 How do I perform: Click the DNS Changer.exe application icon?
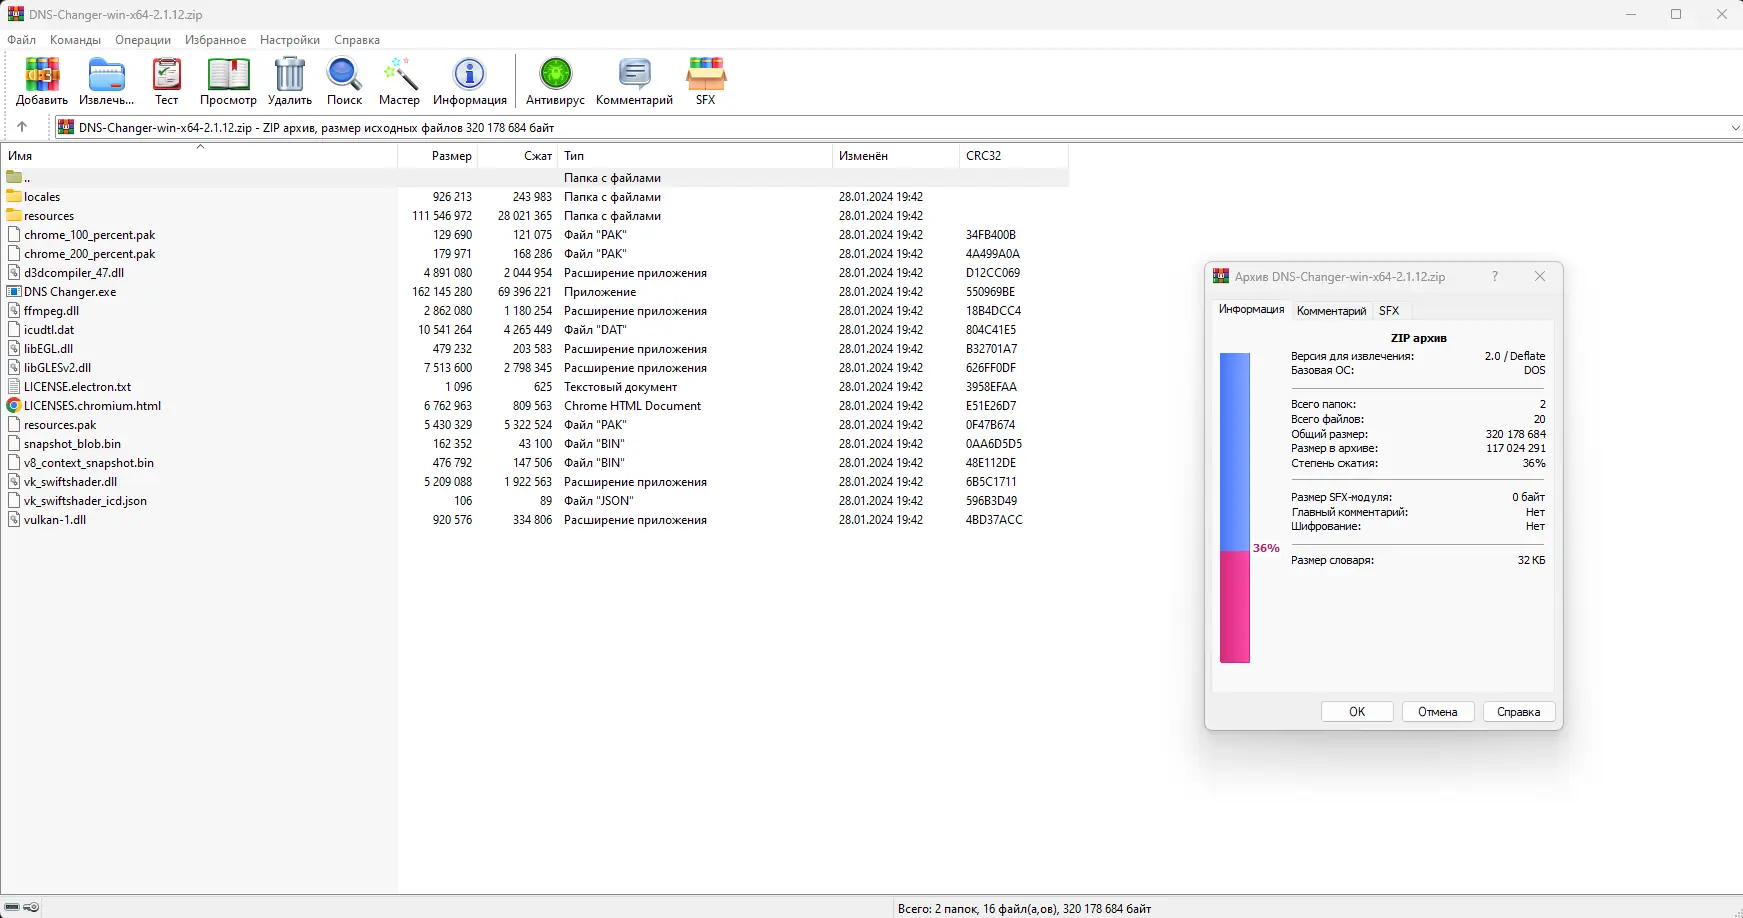[x=14, y=291]
